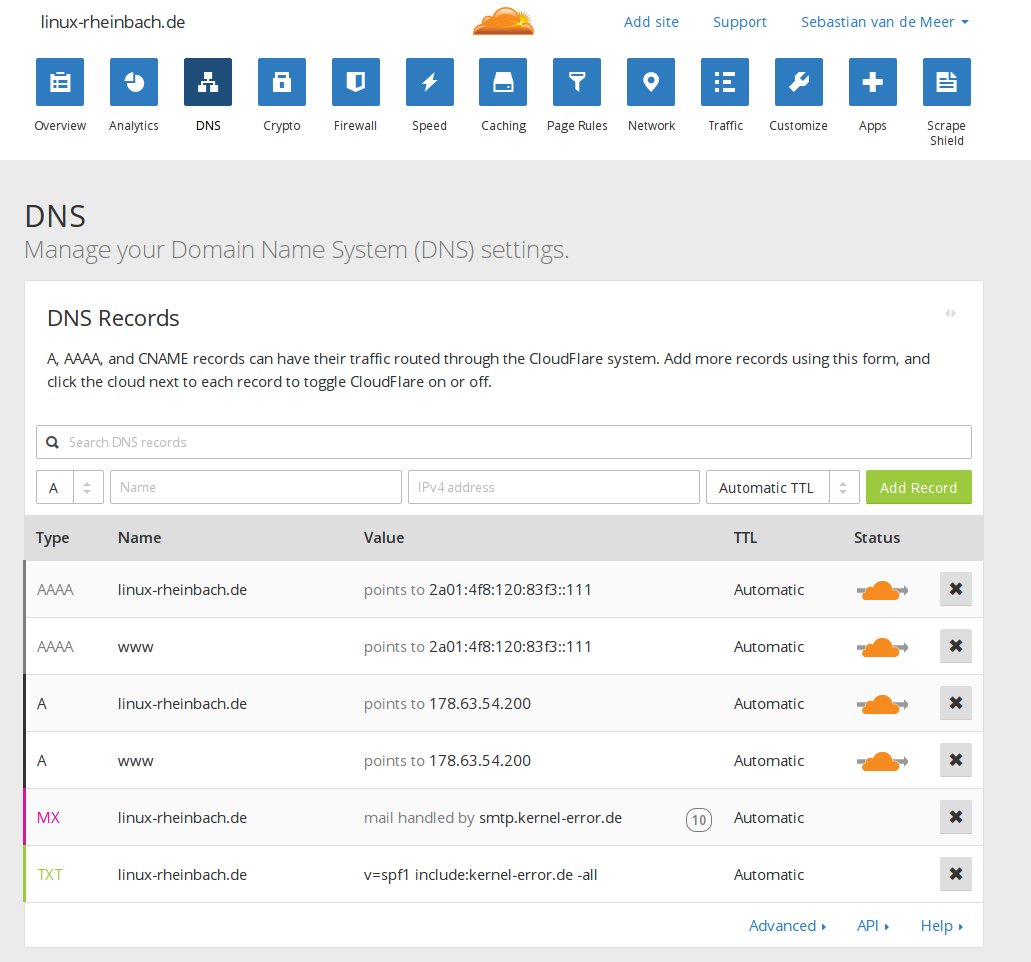The image size is (1031, 962).
Task: Open the Automatic TTL dropdown
Action: (782, 487)
